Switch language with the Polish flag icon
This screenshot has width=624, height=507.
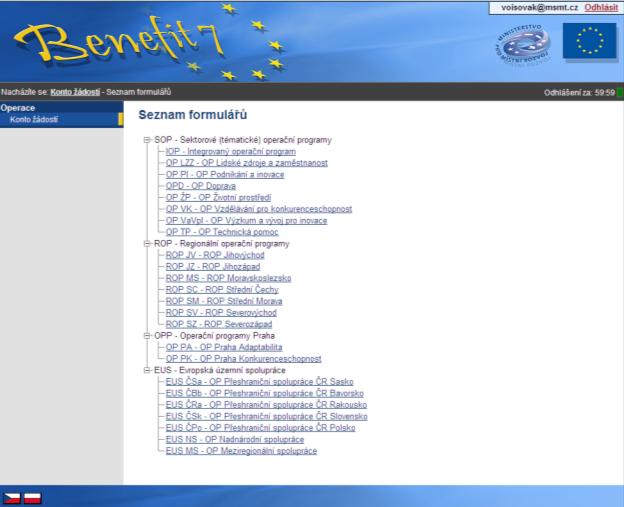[x=33, y=498]
